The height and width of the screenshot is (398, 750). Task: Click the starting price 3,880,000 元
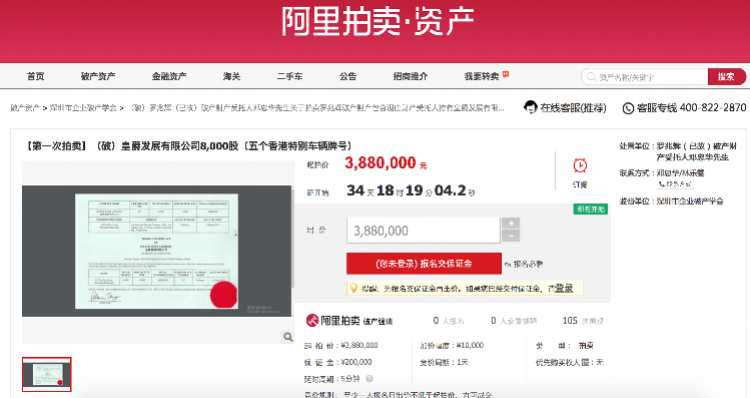click(x=386, y=163)
